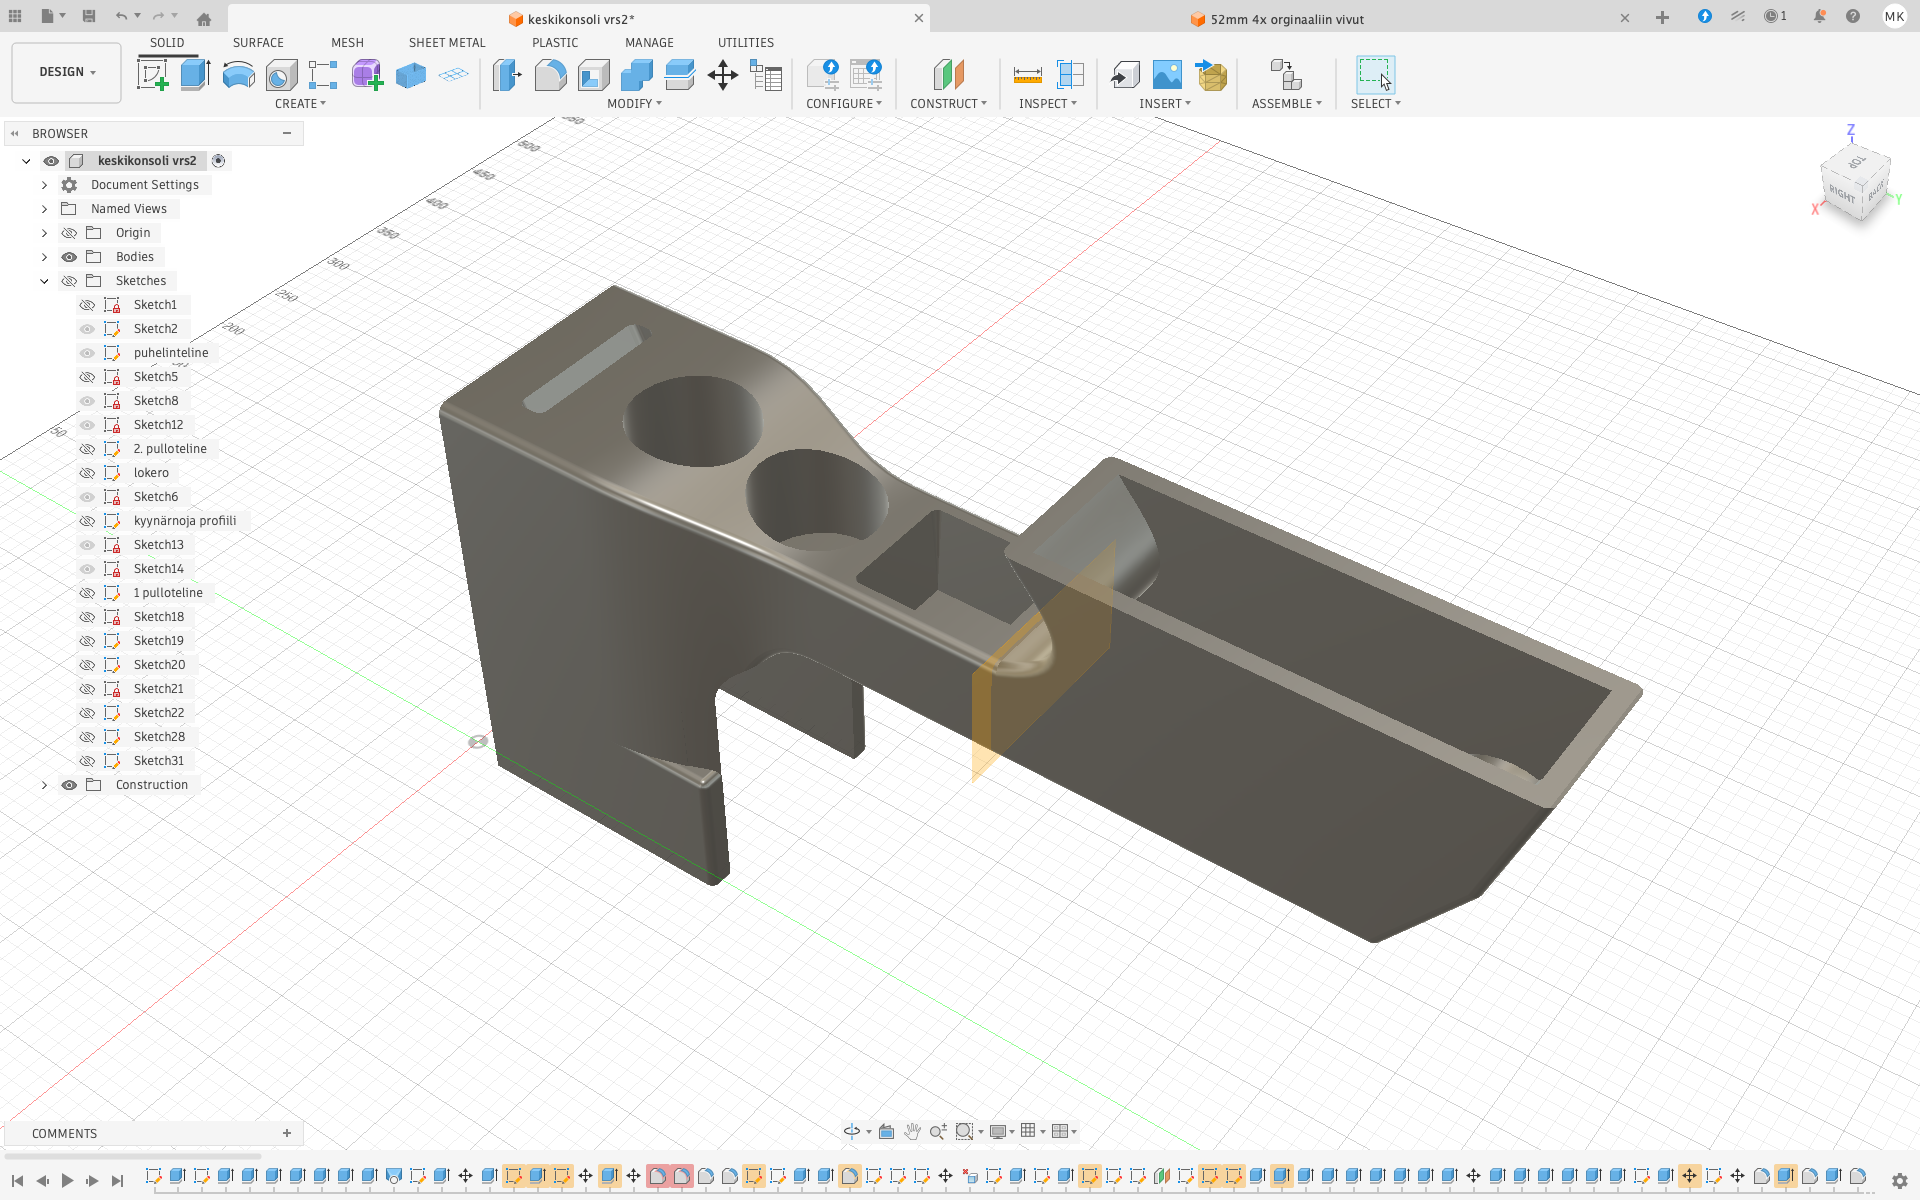This screenshot has height=1200, width=1920.
Task: Select the Revolve tool
Action: point(238,75)
